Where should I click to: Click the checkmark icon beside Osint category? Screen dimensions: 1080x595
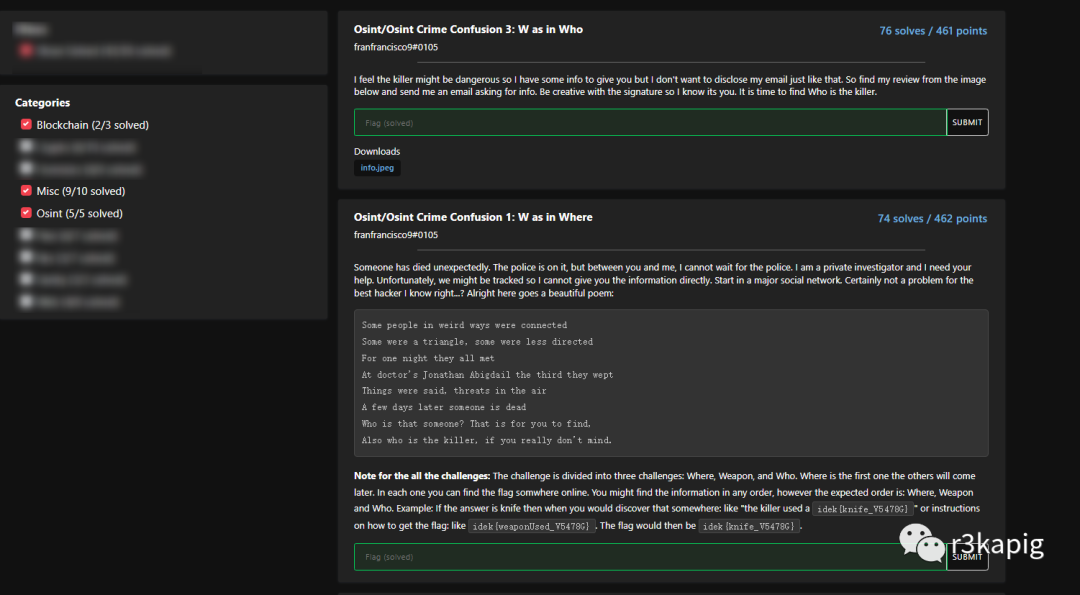pos(25,213)
